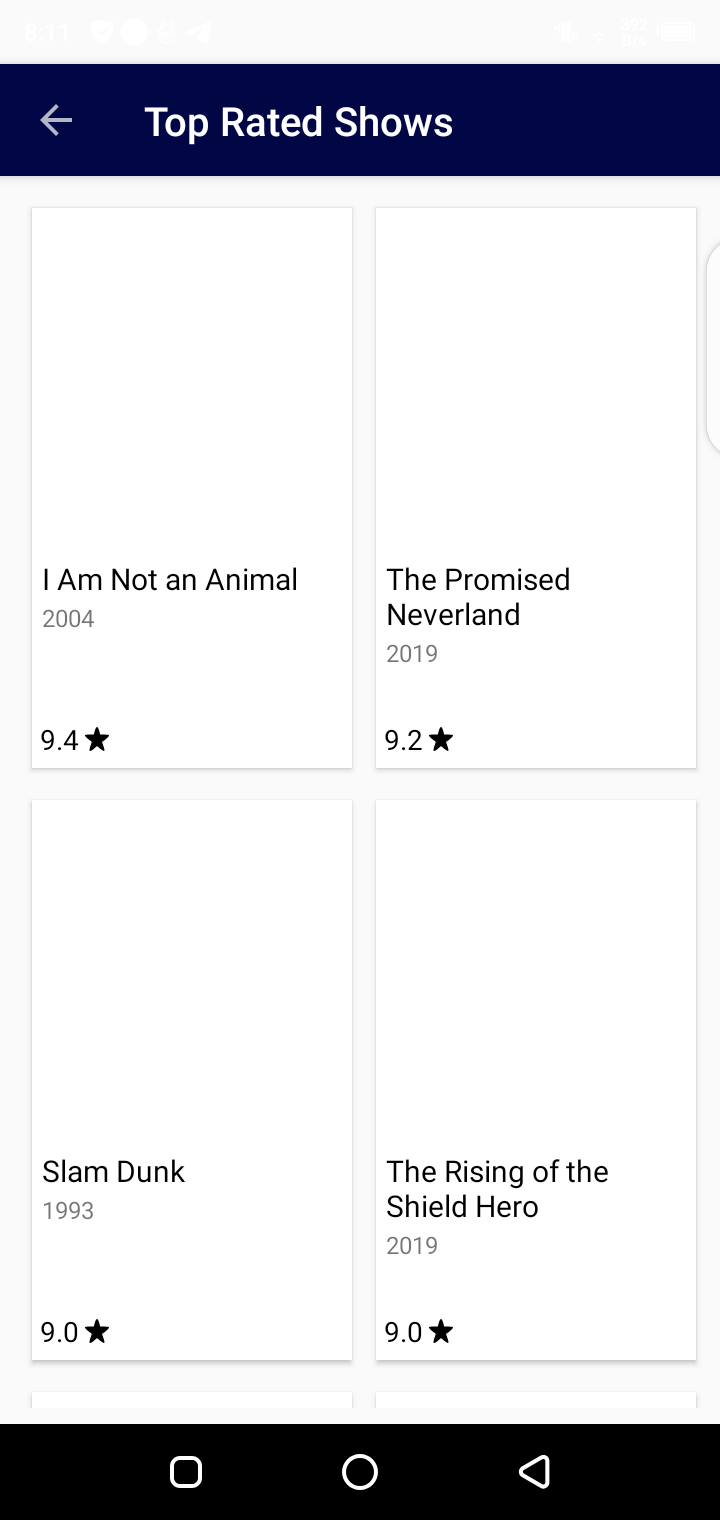Tap "The Rising of the Shield Hero" title
The image size is (720, 1520).
[x=497, y=1189]
